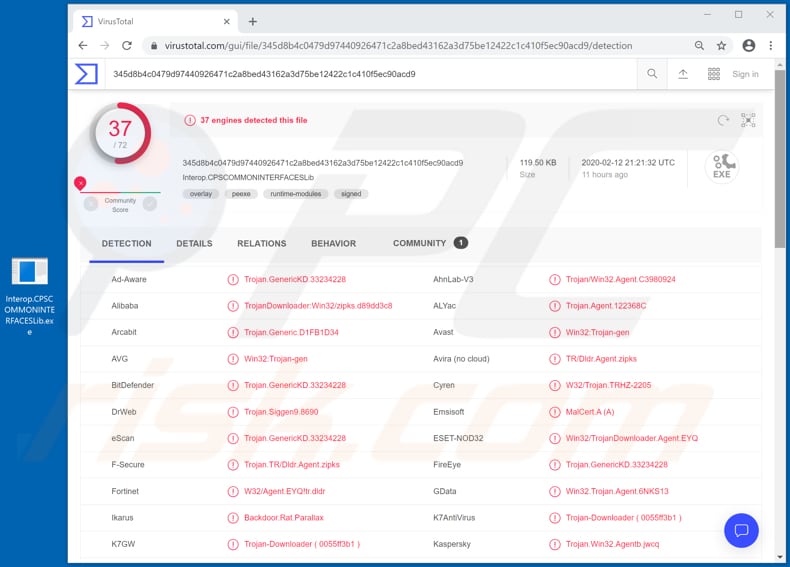Viewport: 790px width, 567px height.
Task: Click the 37 engines detected alert icon
Action: [189, 120]
